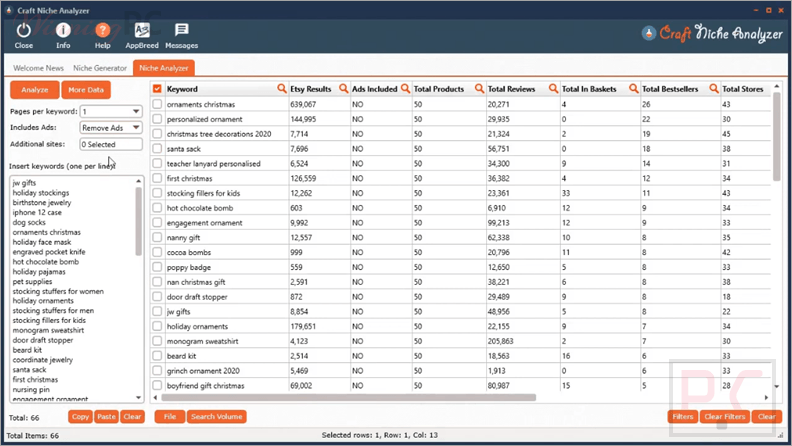Click 'stocking stuffers for women' in keyword list
Image resolution: width=792 pixels, height=446 pixels.
click(x=58, y=291)
